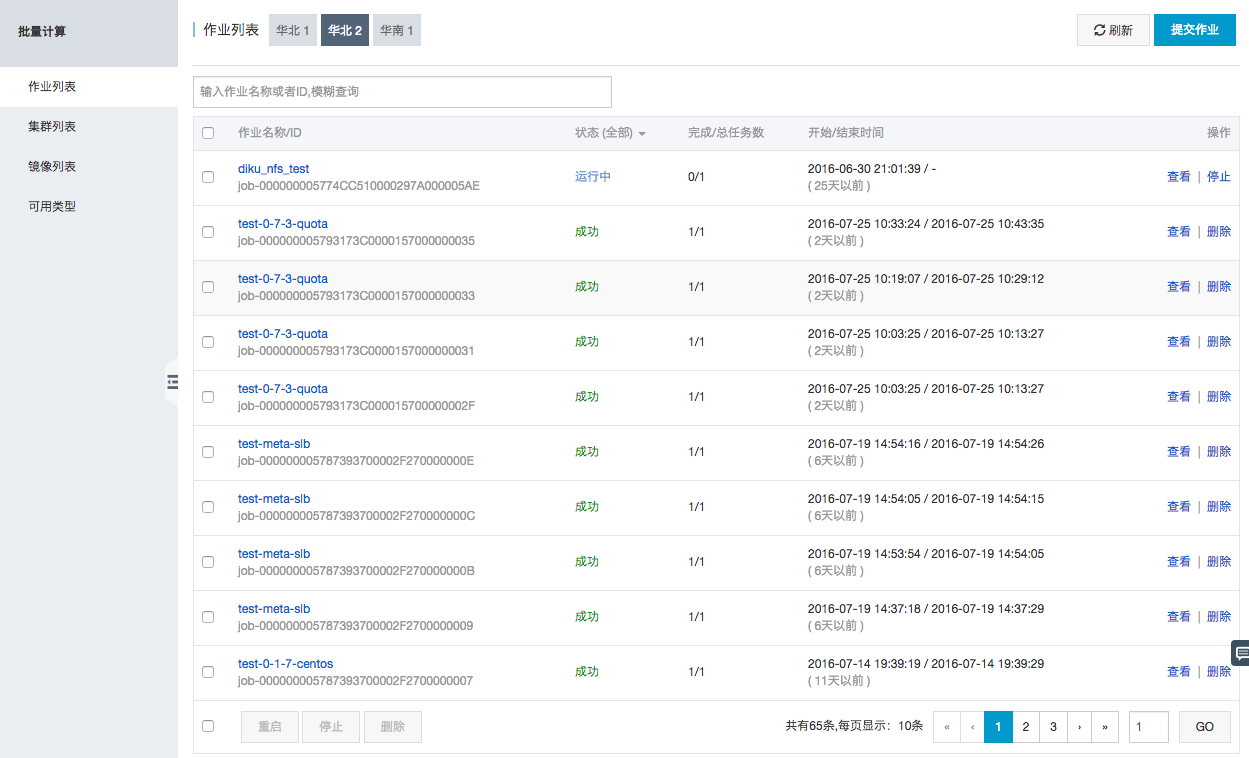This screenshot has width=1249, height=758.
Task: Select checkbox for job ending 270000000C
Action: pyautogui.click(x=208, y=507)
